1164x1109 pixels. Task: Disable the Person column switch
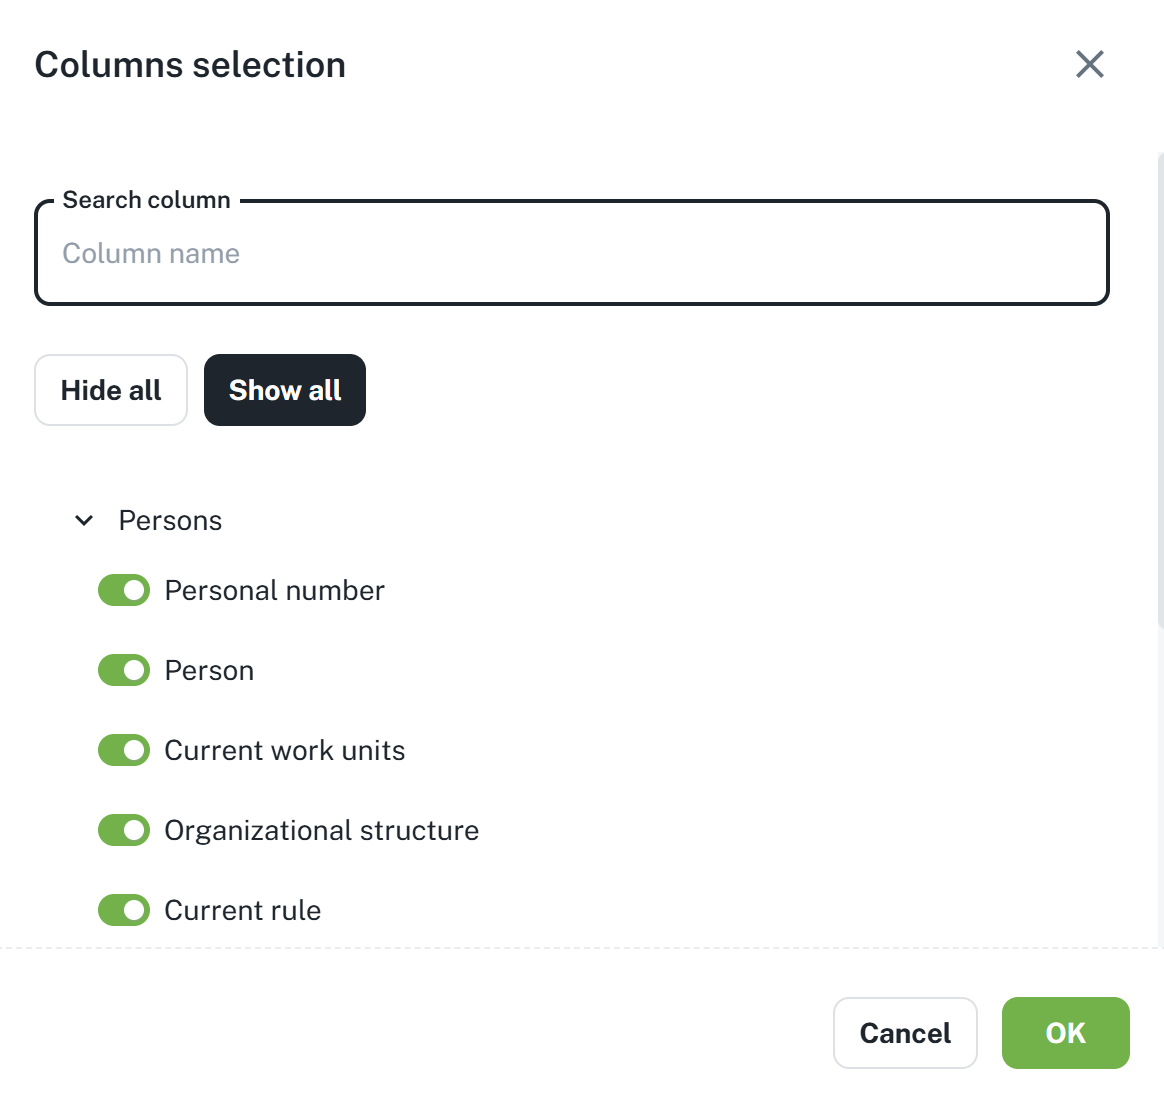124,670
